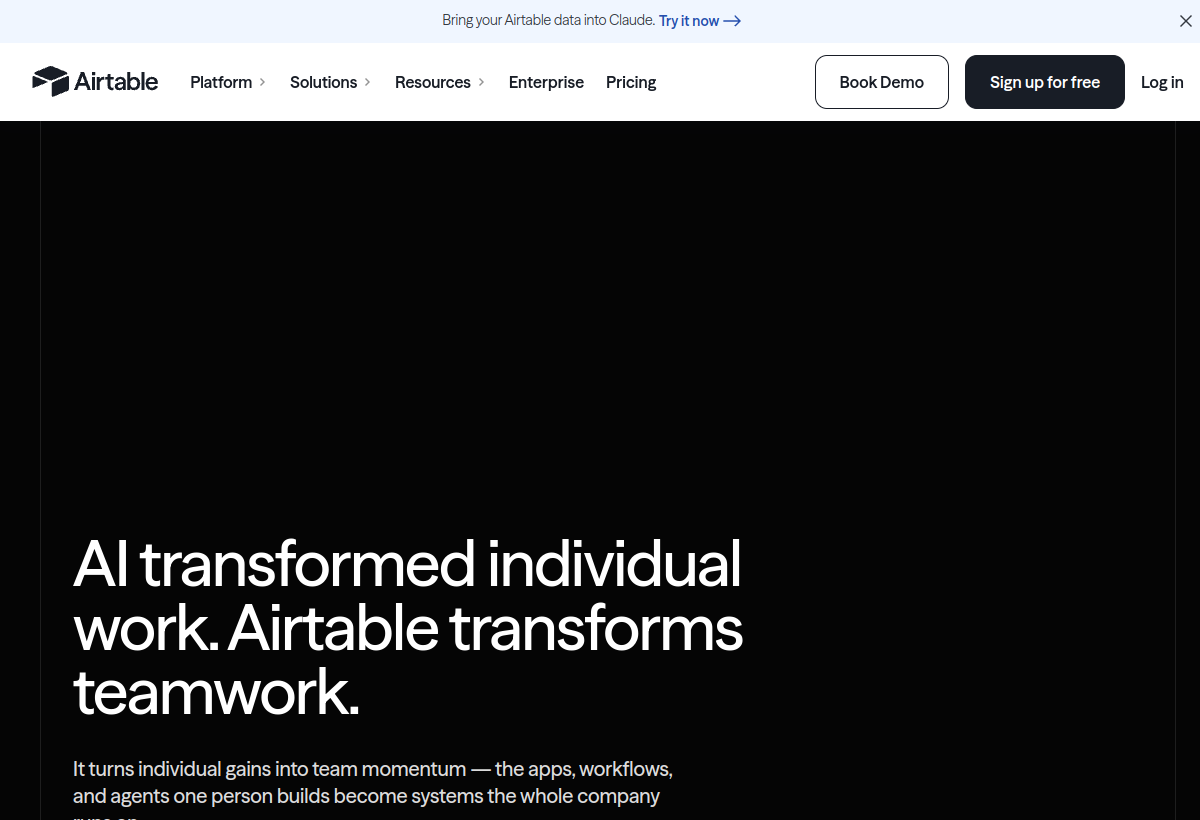Click the 'It turns individual gains' paragraph
Viewport: 1200px width, 820px height.
[372, 790]
